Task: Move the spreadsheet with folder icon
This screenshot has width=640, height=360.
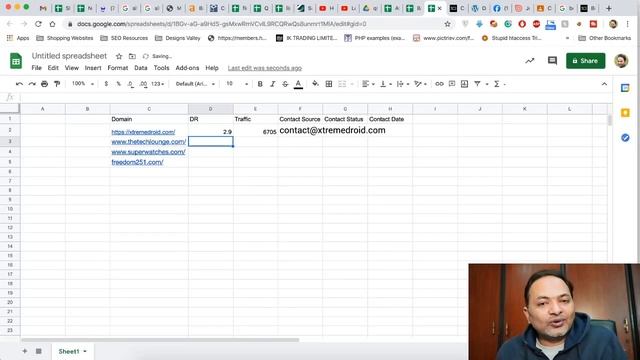Action: (132, 56)
